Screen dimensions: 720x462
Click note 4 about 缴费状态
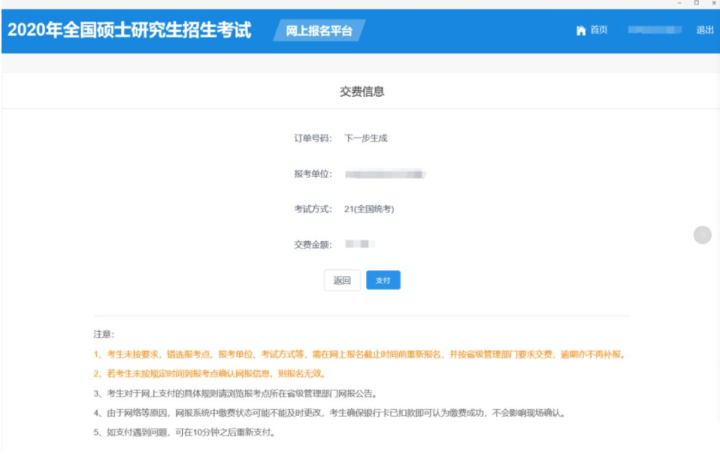point(331,413)
